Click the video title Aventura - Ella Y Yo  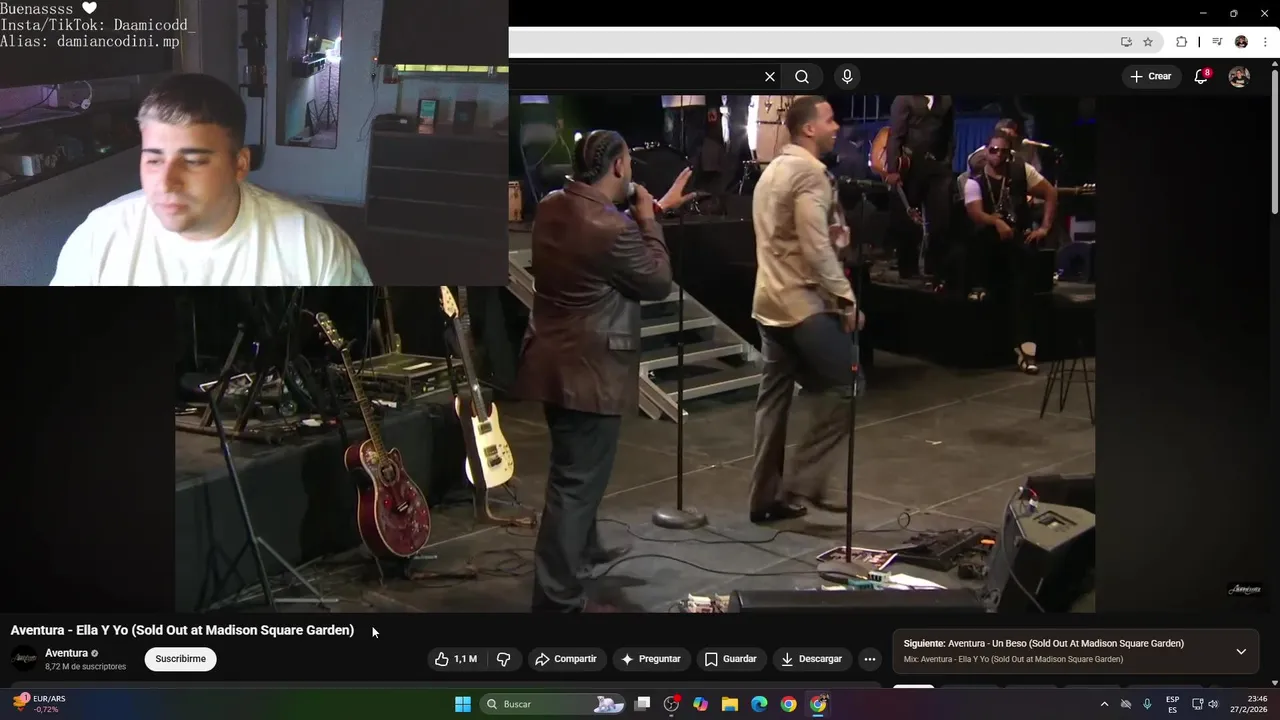click(182, 630)
